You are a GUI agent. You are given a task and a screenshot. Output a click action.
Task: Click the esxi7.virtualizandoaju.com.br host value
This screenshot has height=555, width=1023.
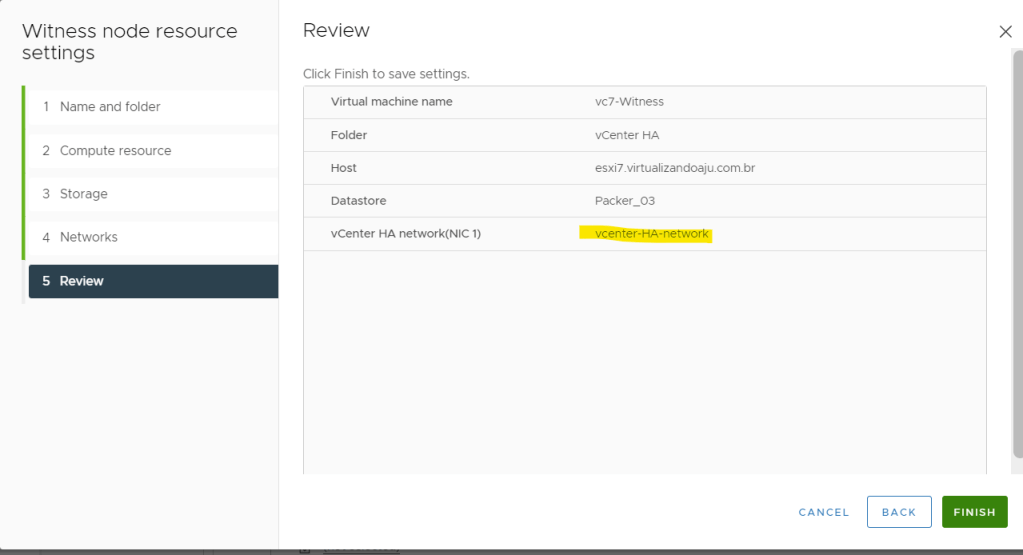pos(674,168)
